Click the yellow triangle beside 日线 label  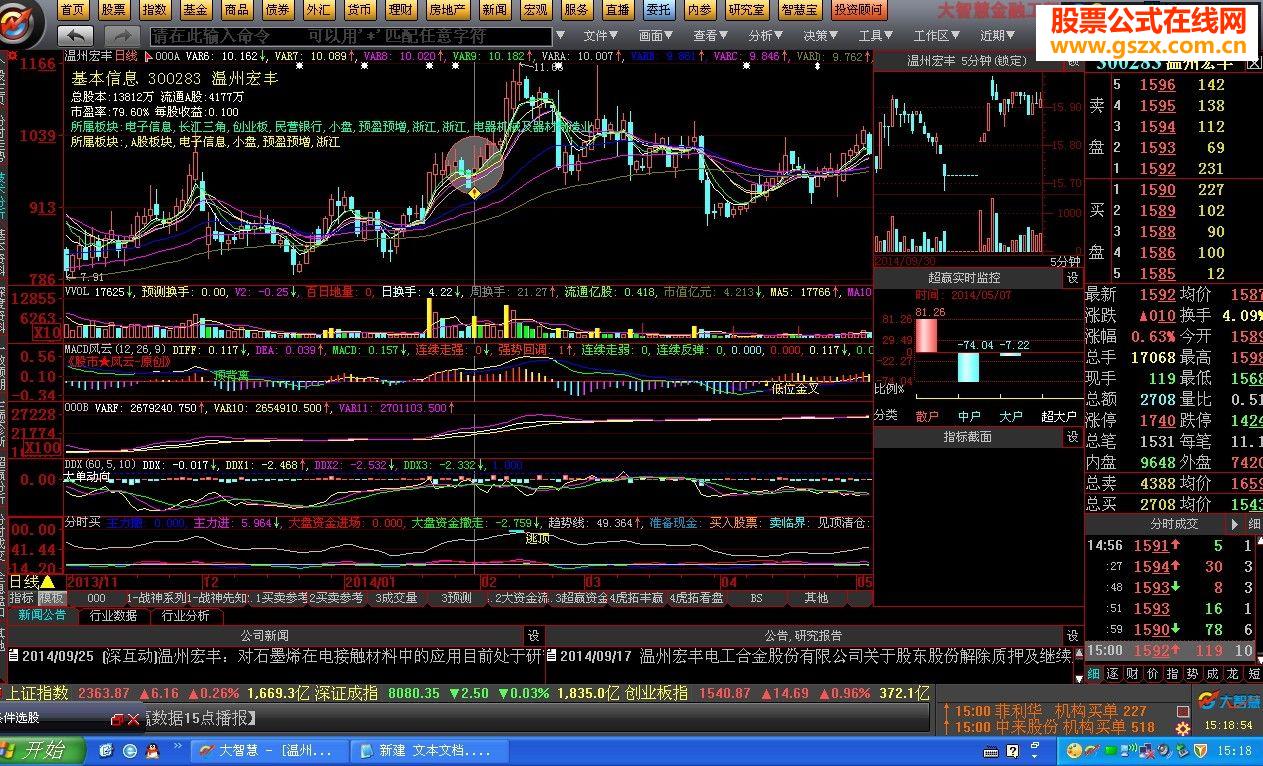(x=47, y=581)
